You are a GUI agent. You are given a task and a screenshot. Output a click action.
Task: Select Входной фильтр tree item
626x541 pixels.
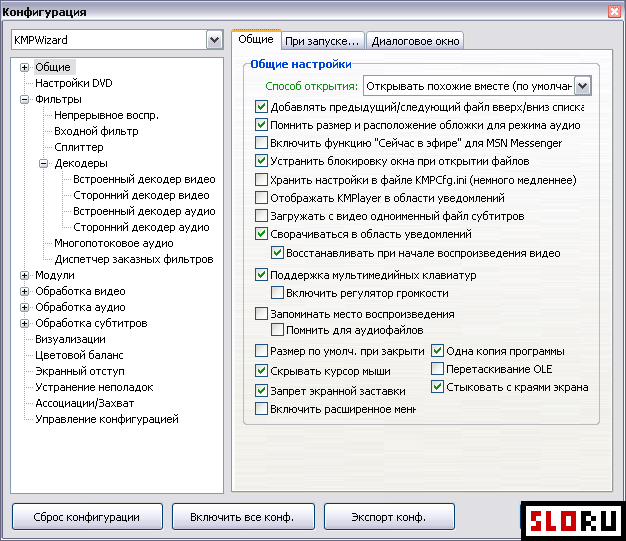pyautogui.click(x=96, y=131)
